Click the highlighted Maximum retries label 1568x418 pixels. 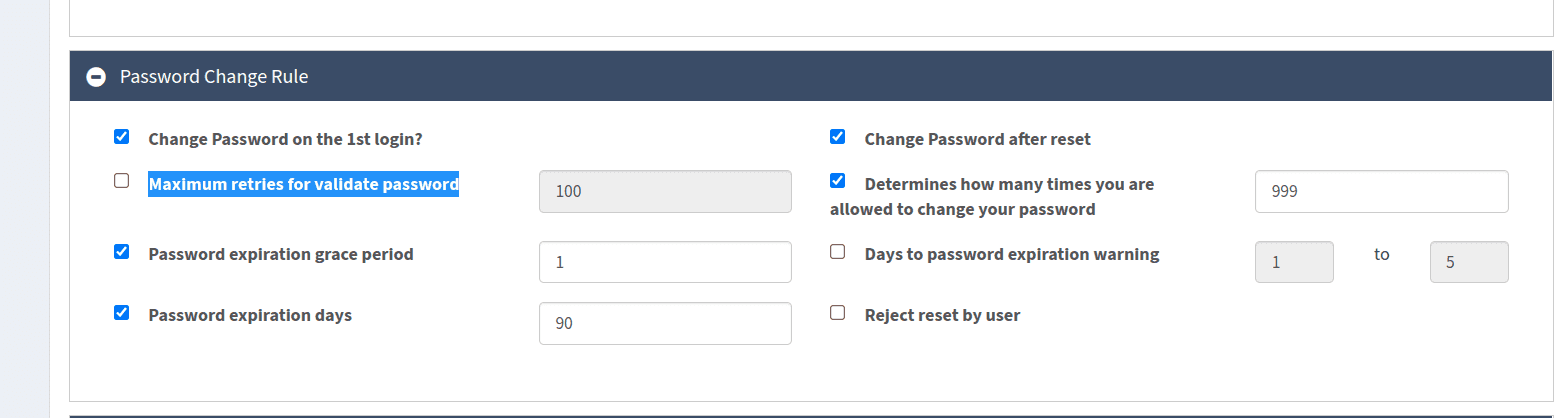coord(303,184)
